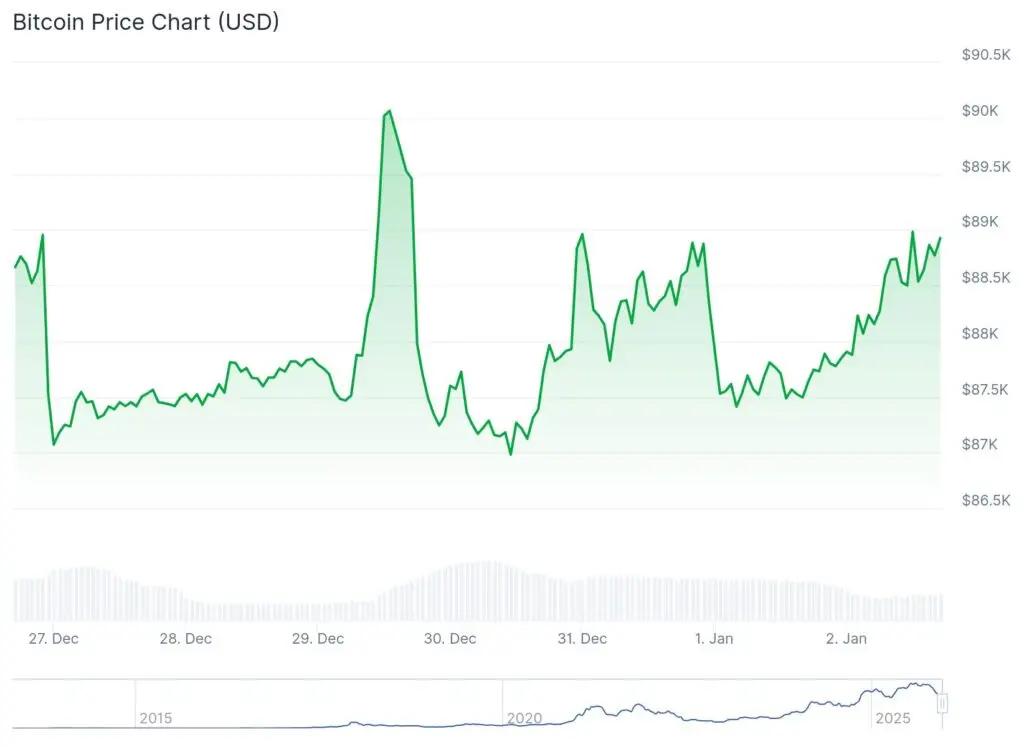Image resolution: width=1024 pixels, height=747 pixels.
Task: Click the $90K price axis label
Action: click(979, 110)
